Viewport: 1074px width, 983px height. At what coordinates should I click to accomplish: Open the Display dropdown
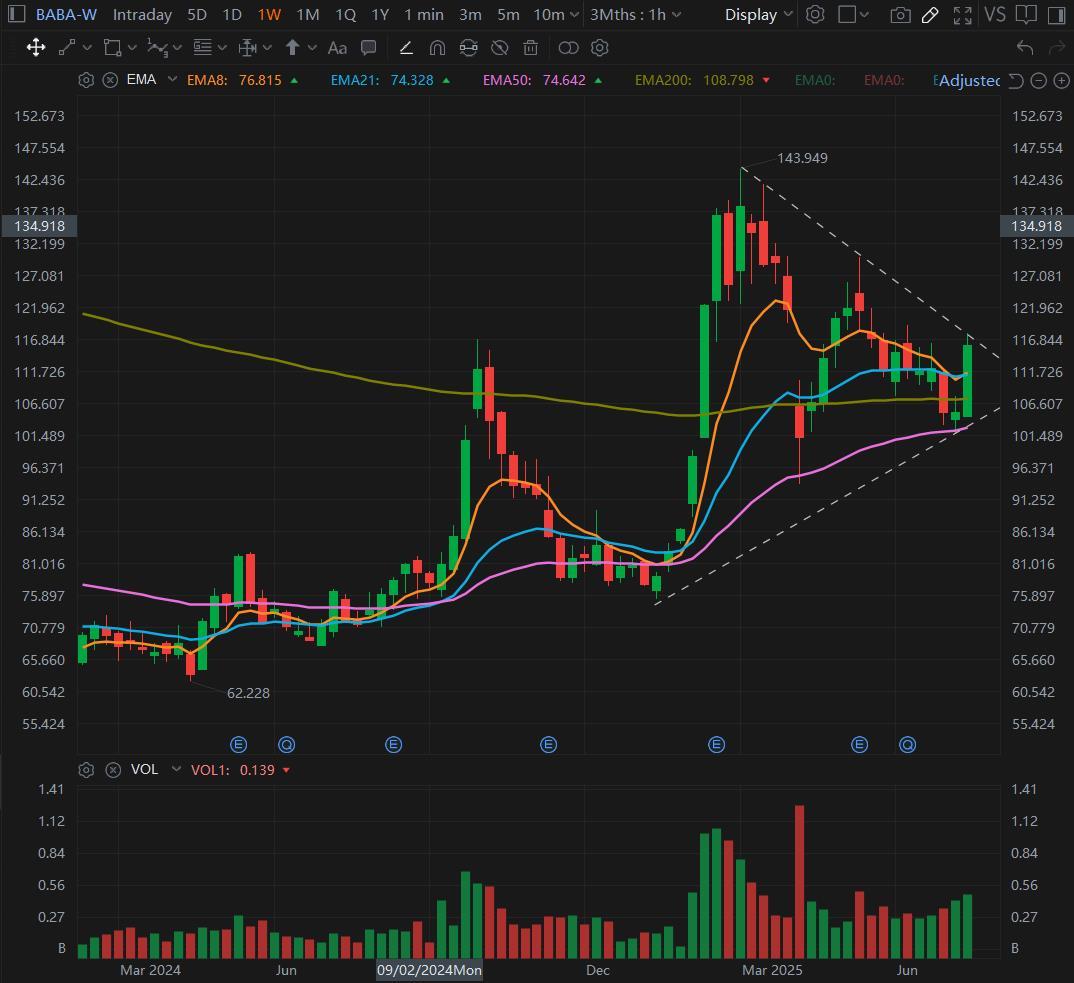[758, 14]
